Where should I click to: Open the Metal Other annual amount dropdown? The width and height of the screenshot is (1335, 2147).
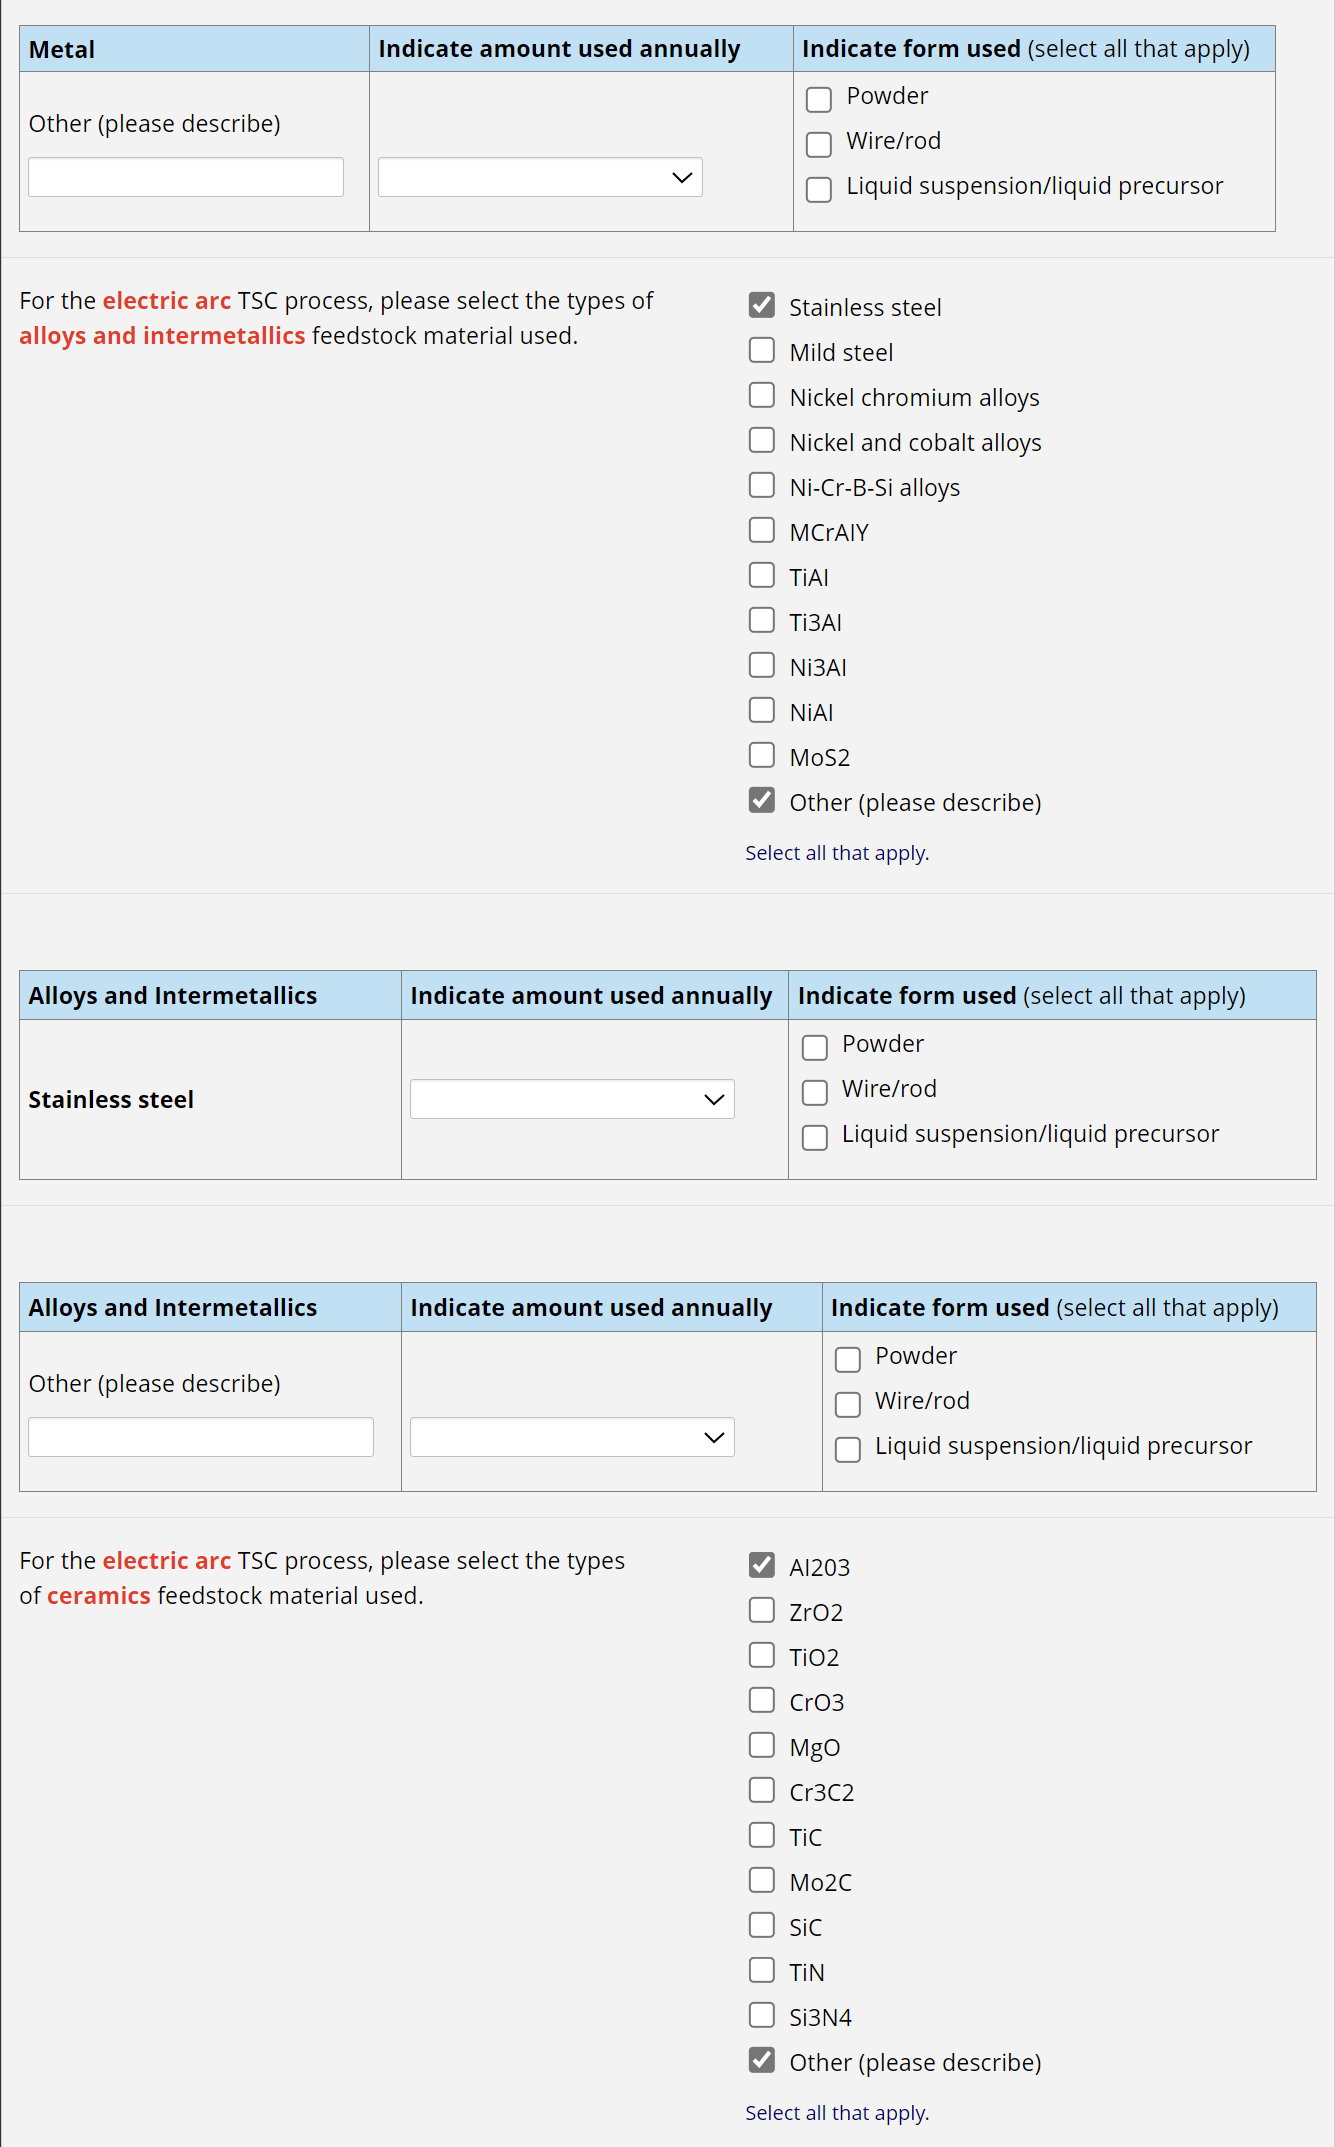click(540, 178)
